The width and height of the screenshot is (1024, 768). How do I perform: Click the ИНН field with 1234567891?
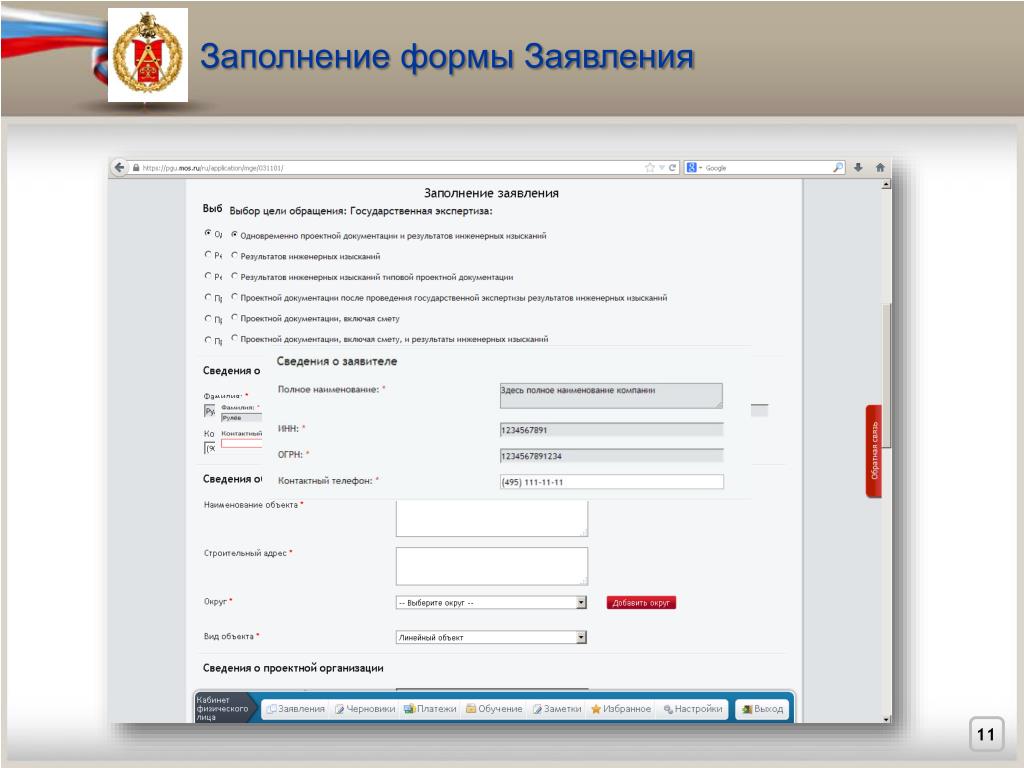pos(611,430)
